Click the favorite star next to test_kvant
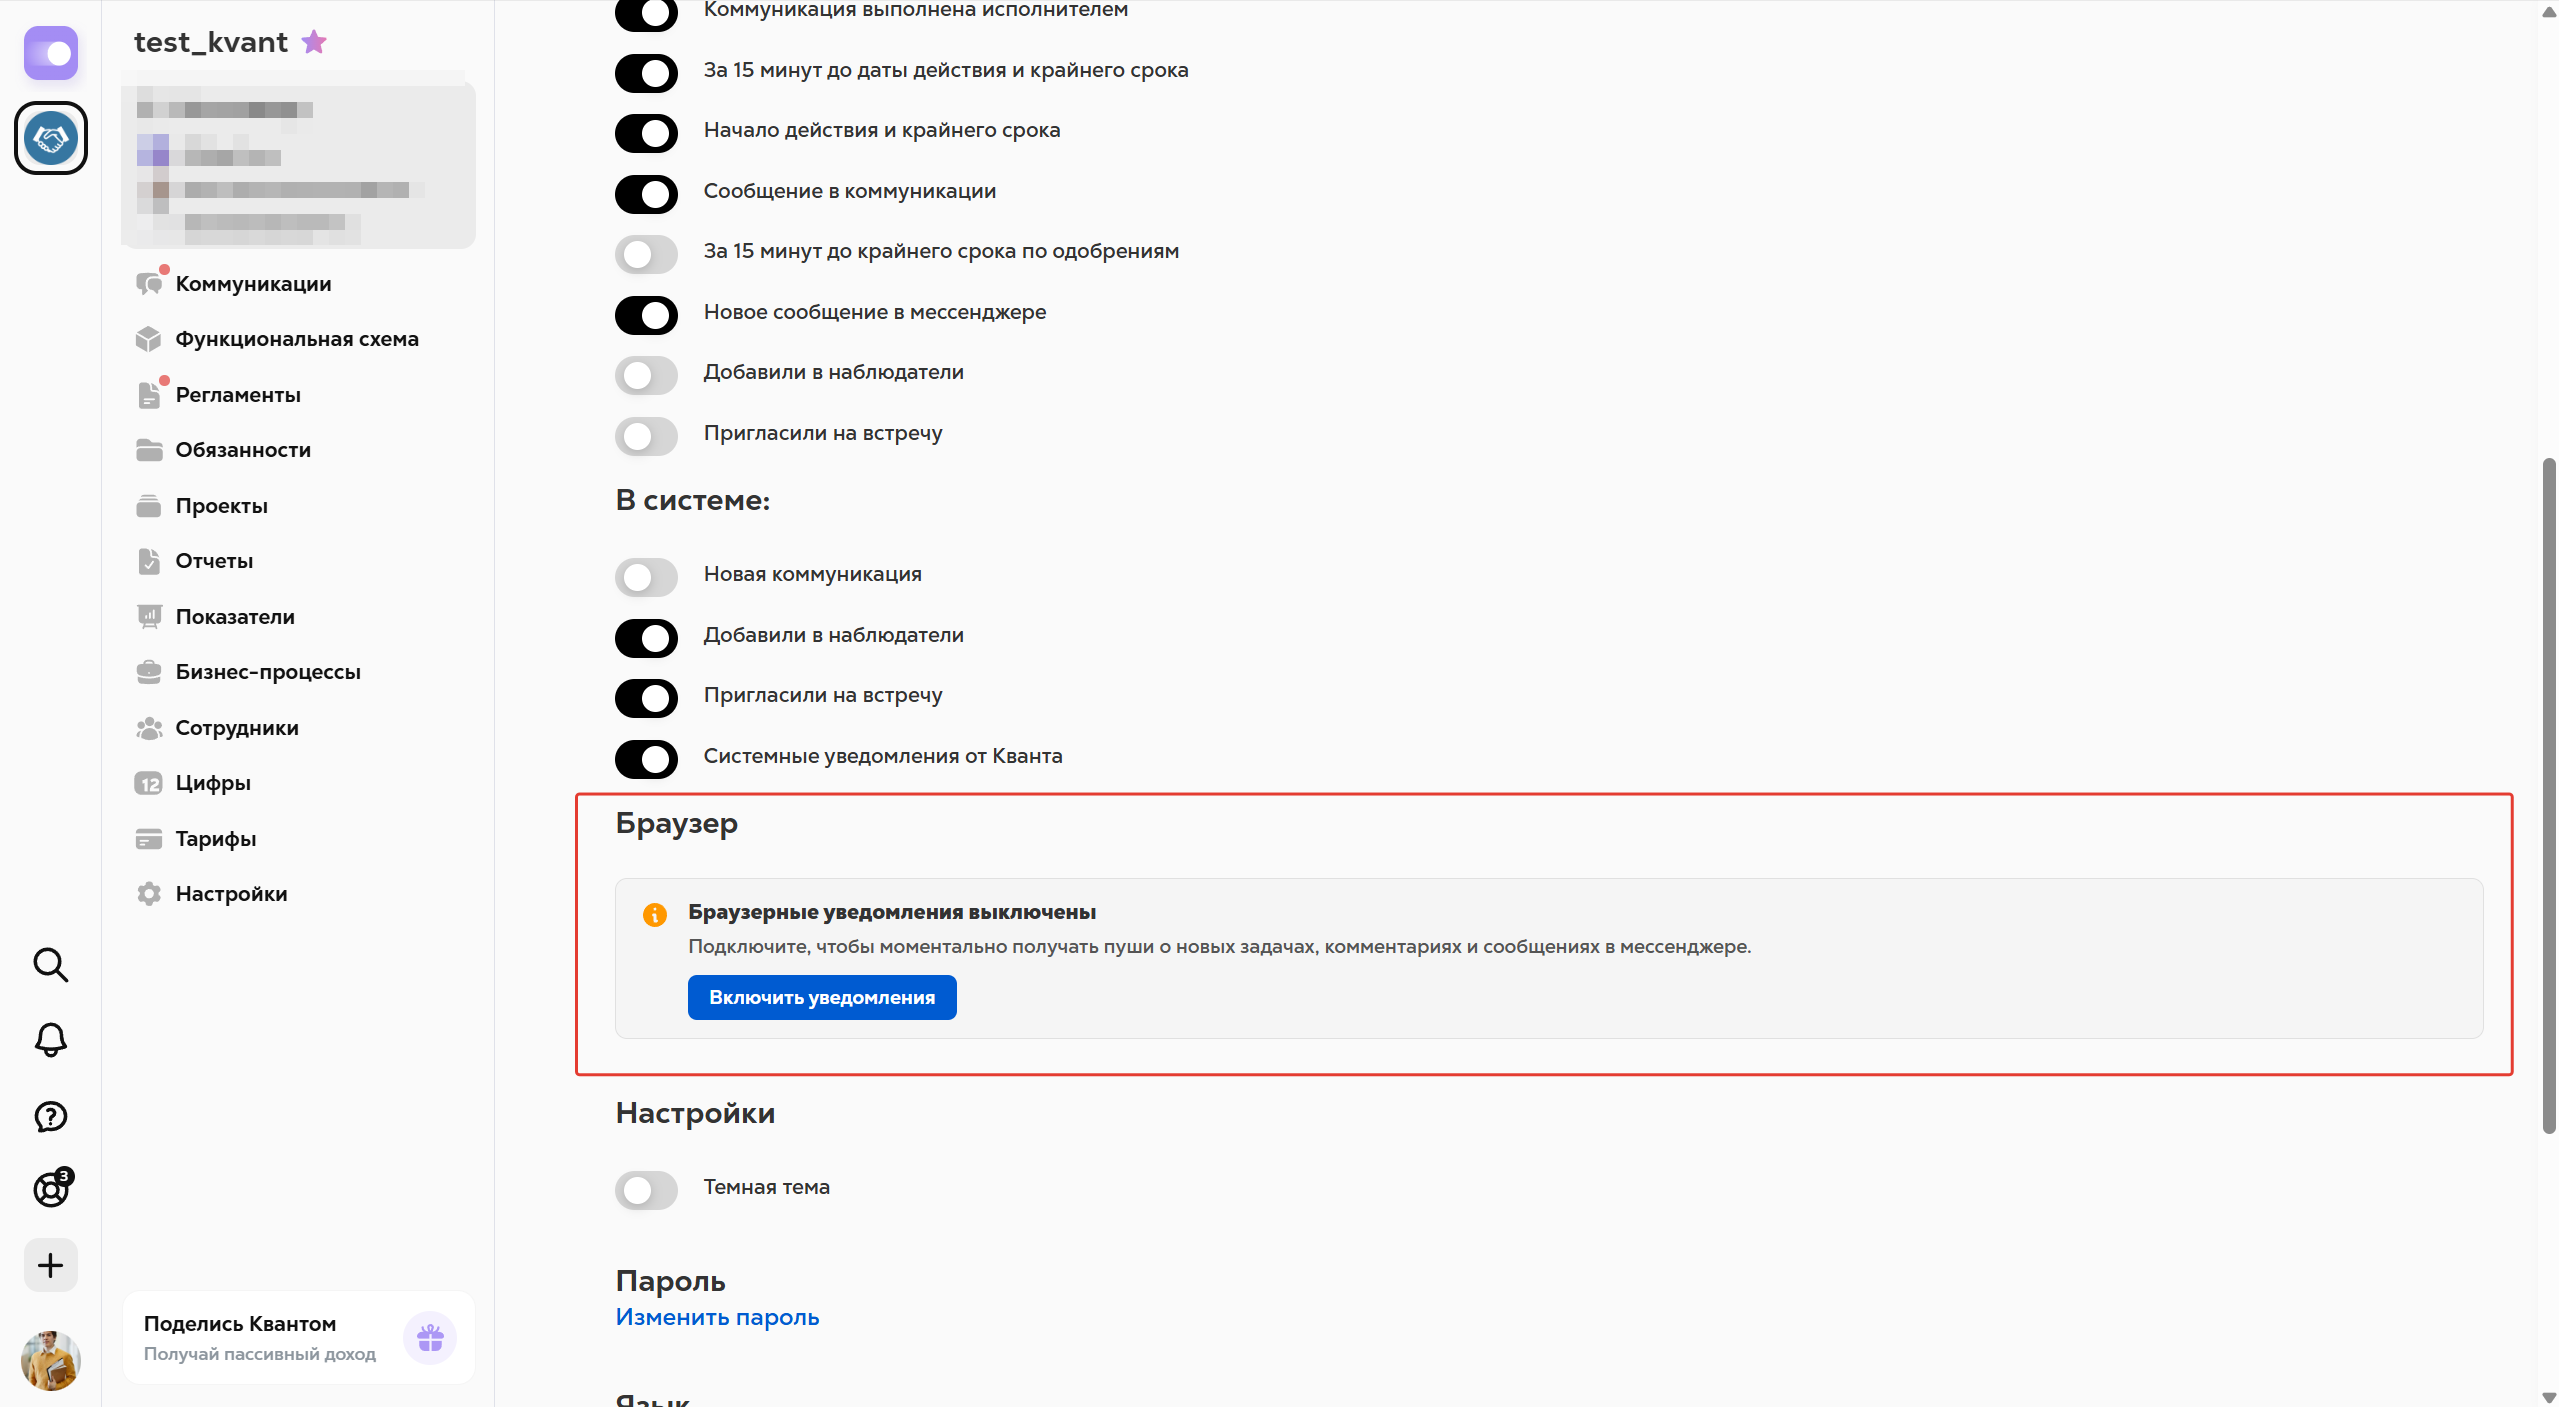The height and width of the screenshot is (1407, 2559). [x=314, y=42]
